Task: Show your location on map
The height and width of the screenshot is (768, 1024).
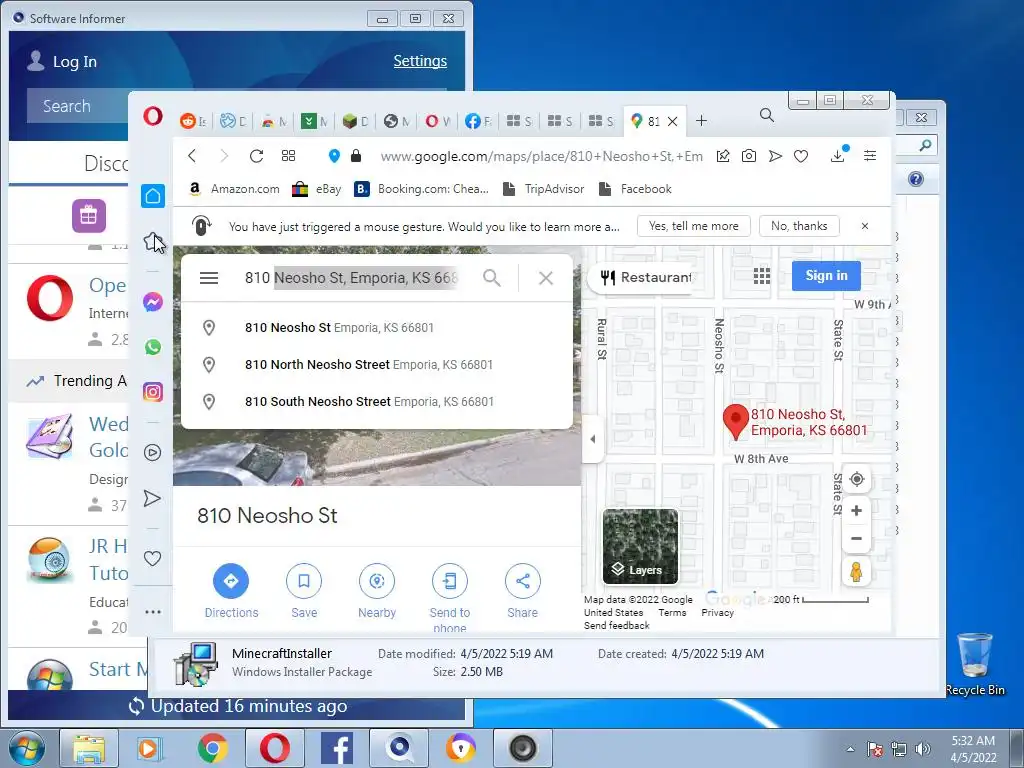Action: point(857,479)
